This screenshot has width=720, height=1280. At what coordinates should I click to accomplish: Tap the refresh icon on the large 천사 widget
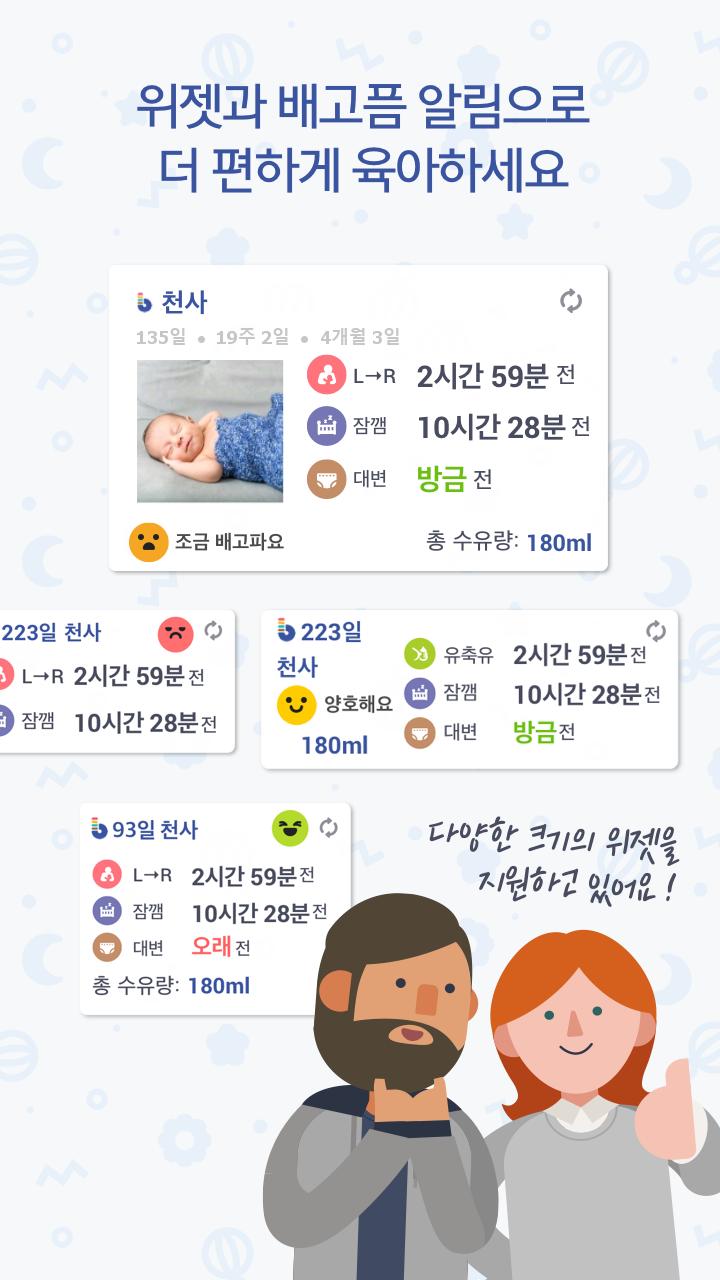571,301
